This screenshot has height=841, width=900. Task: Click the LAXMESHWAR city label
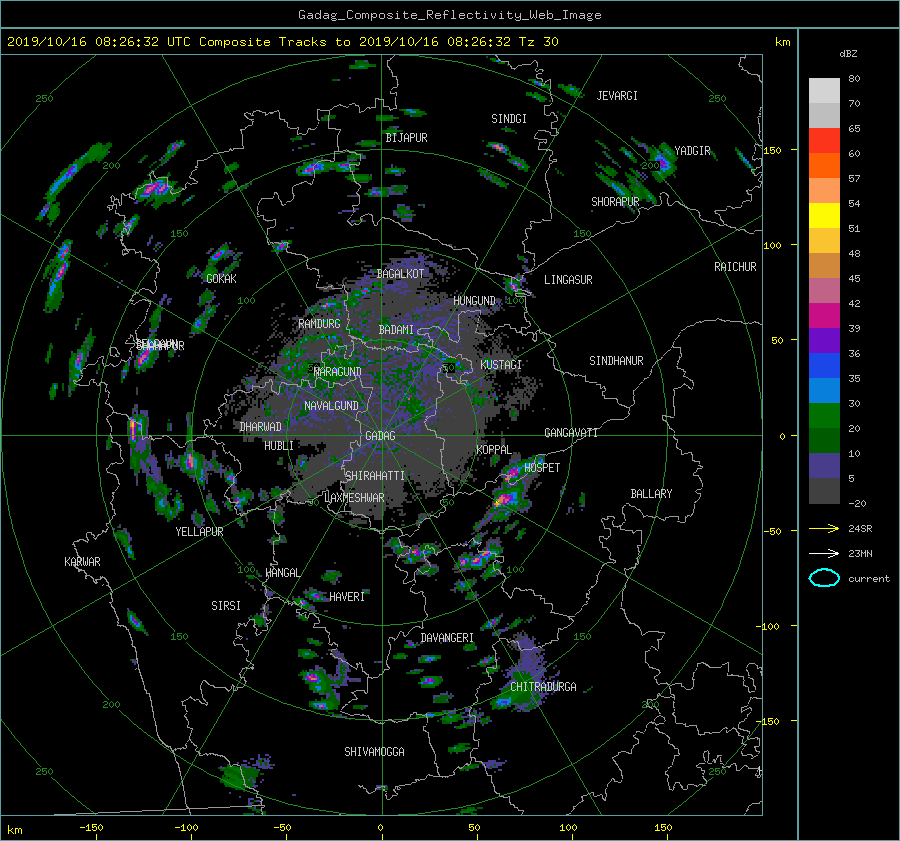(354, 498)
